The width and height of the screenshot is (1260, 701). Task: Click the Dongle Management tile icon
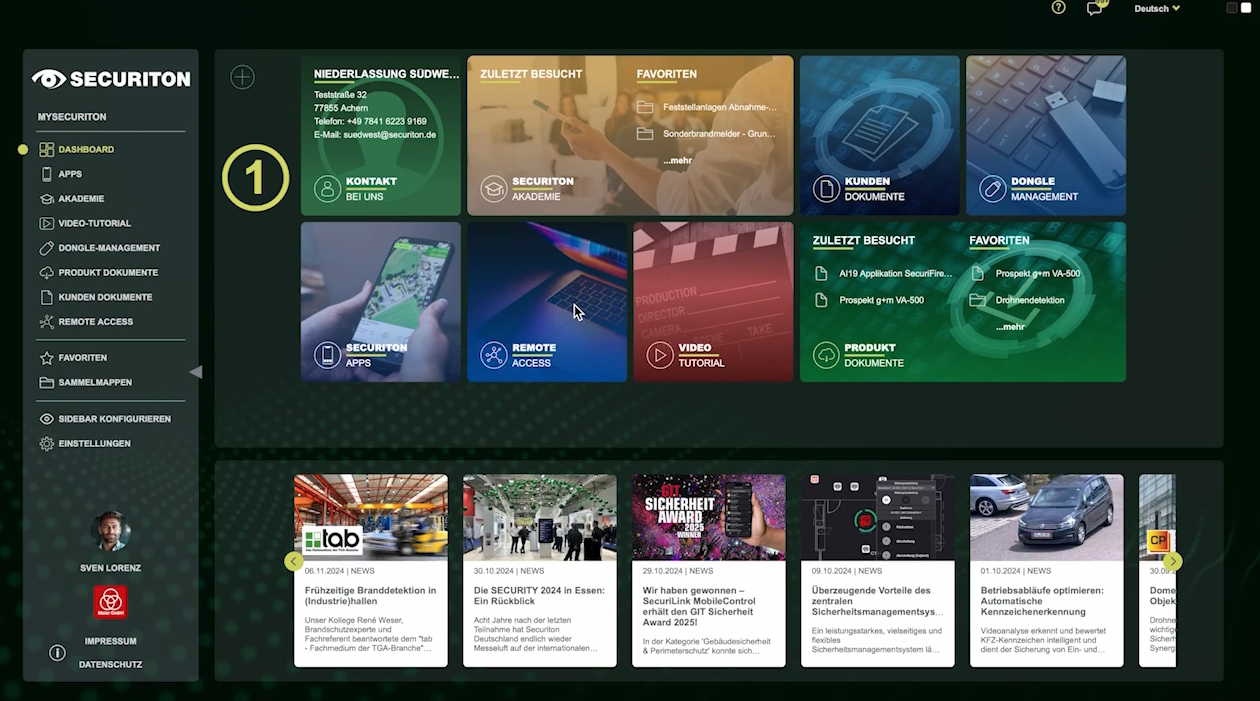coord(992,189)
